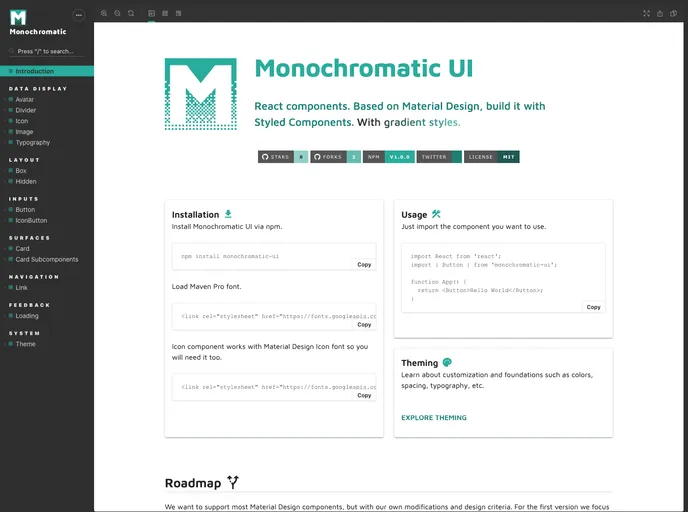
Task: Zoom out of the preview canvas
Action: coord(118,13)
